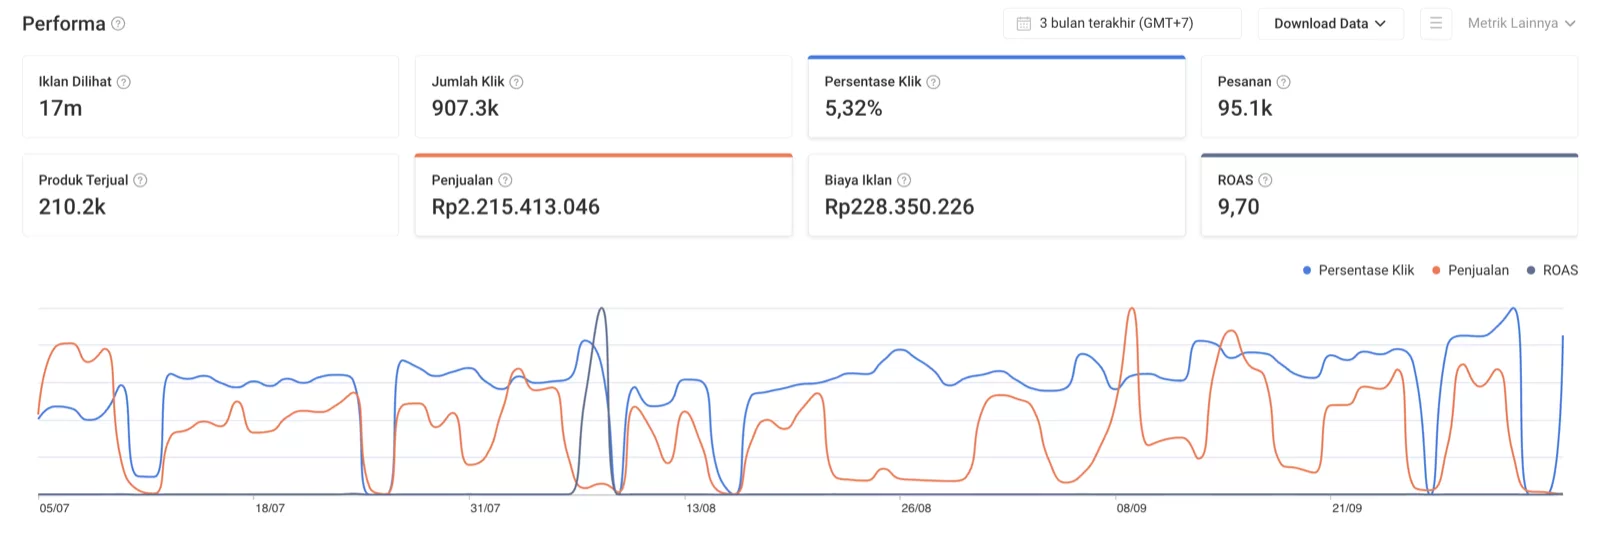Click the Persentase Klik legend label

coord(1366,270)
